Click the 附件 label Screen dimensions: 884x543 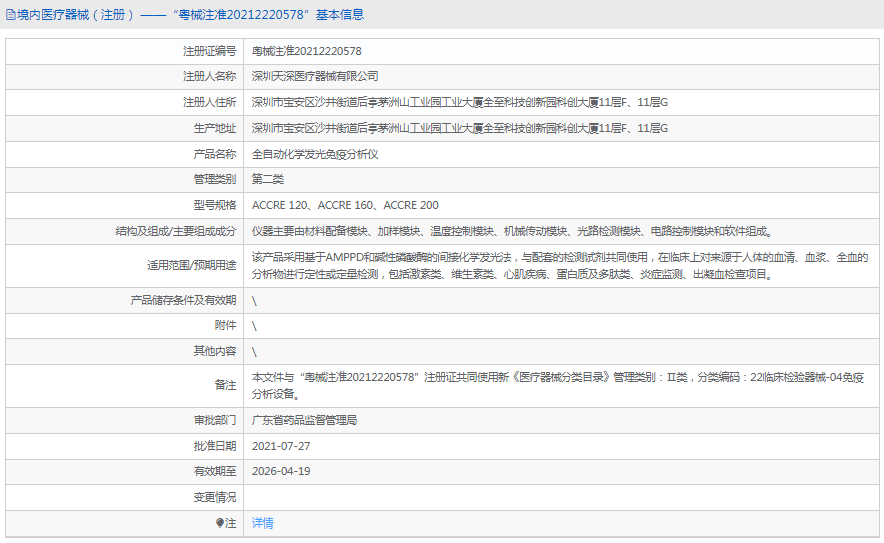click(x=226, y=326)
